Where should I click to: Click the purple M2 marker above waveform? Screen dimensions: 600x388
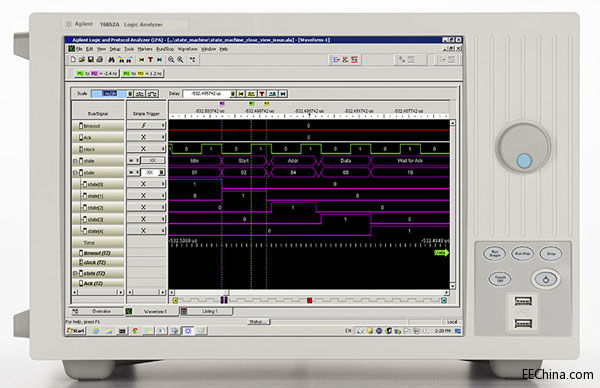[222, 103]
